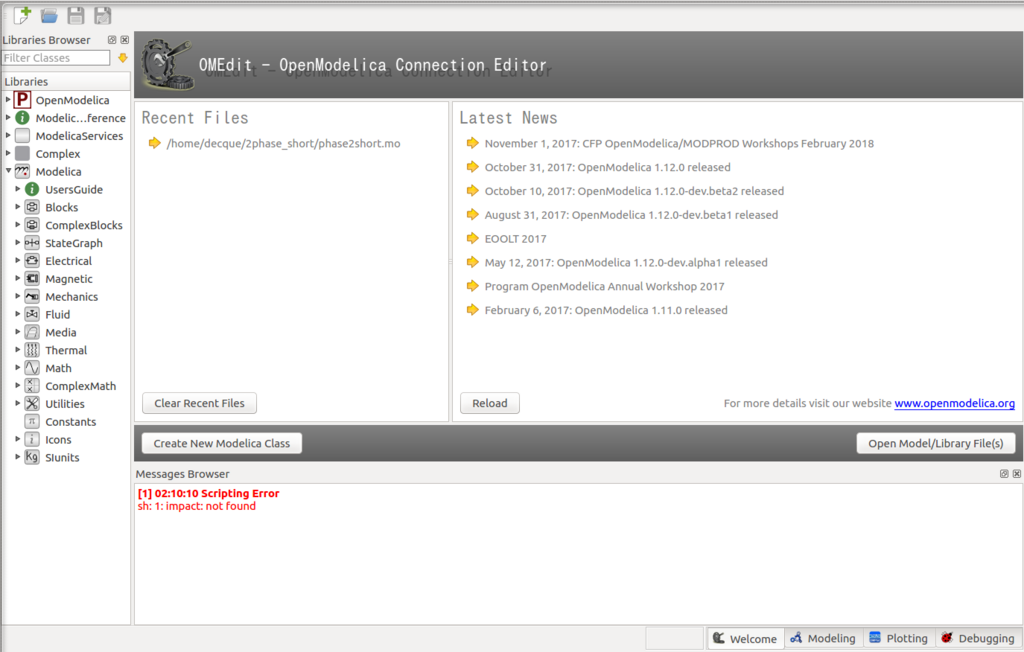Click the Libraries column header
Image resolution: width=1024 pixels, height=652 pixels.
point(66,82)
